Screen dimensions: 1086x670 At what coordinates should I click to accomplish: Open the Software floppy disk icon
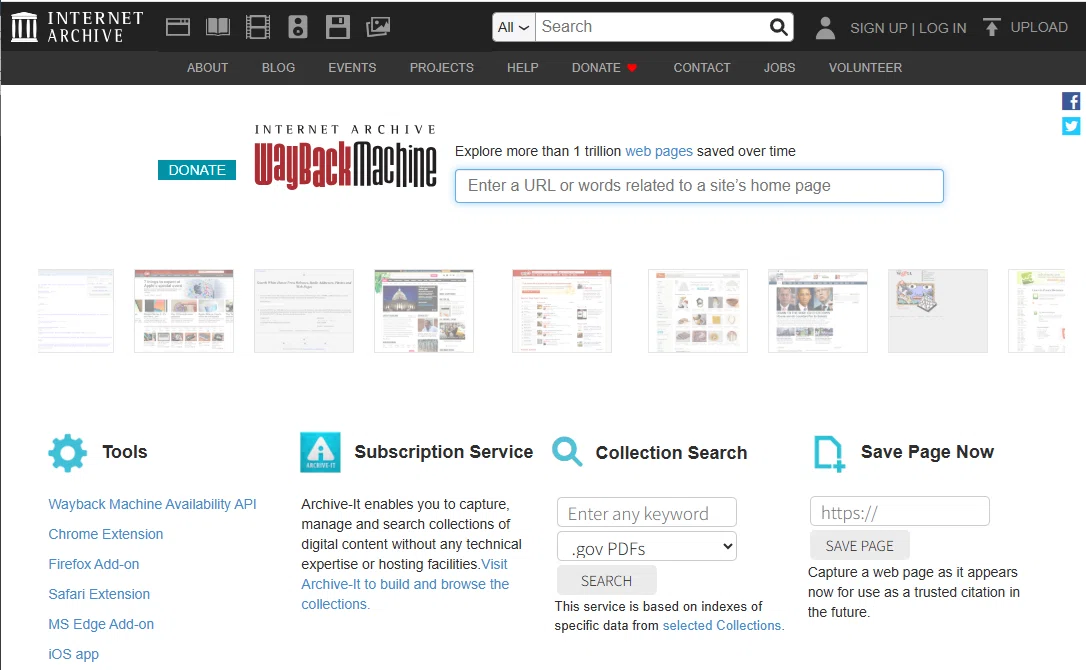coord(338,27)
